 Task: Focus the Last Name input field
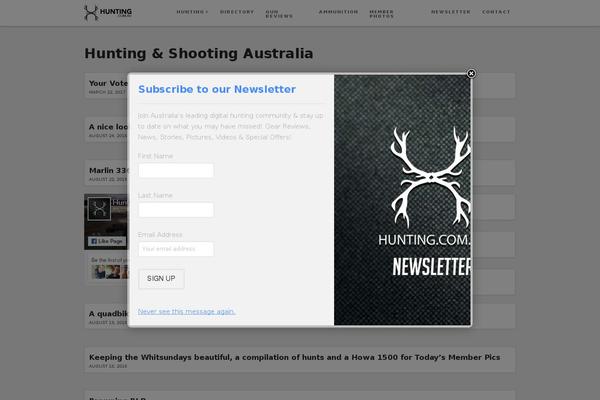[176, 210]
